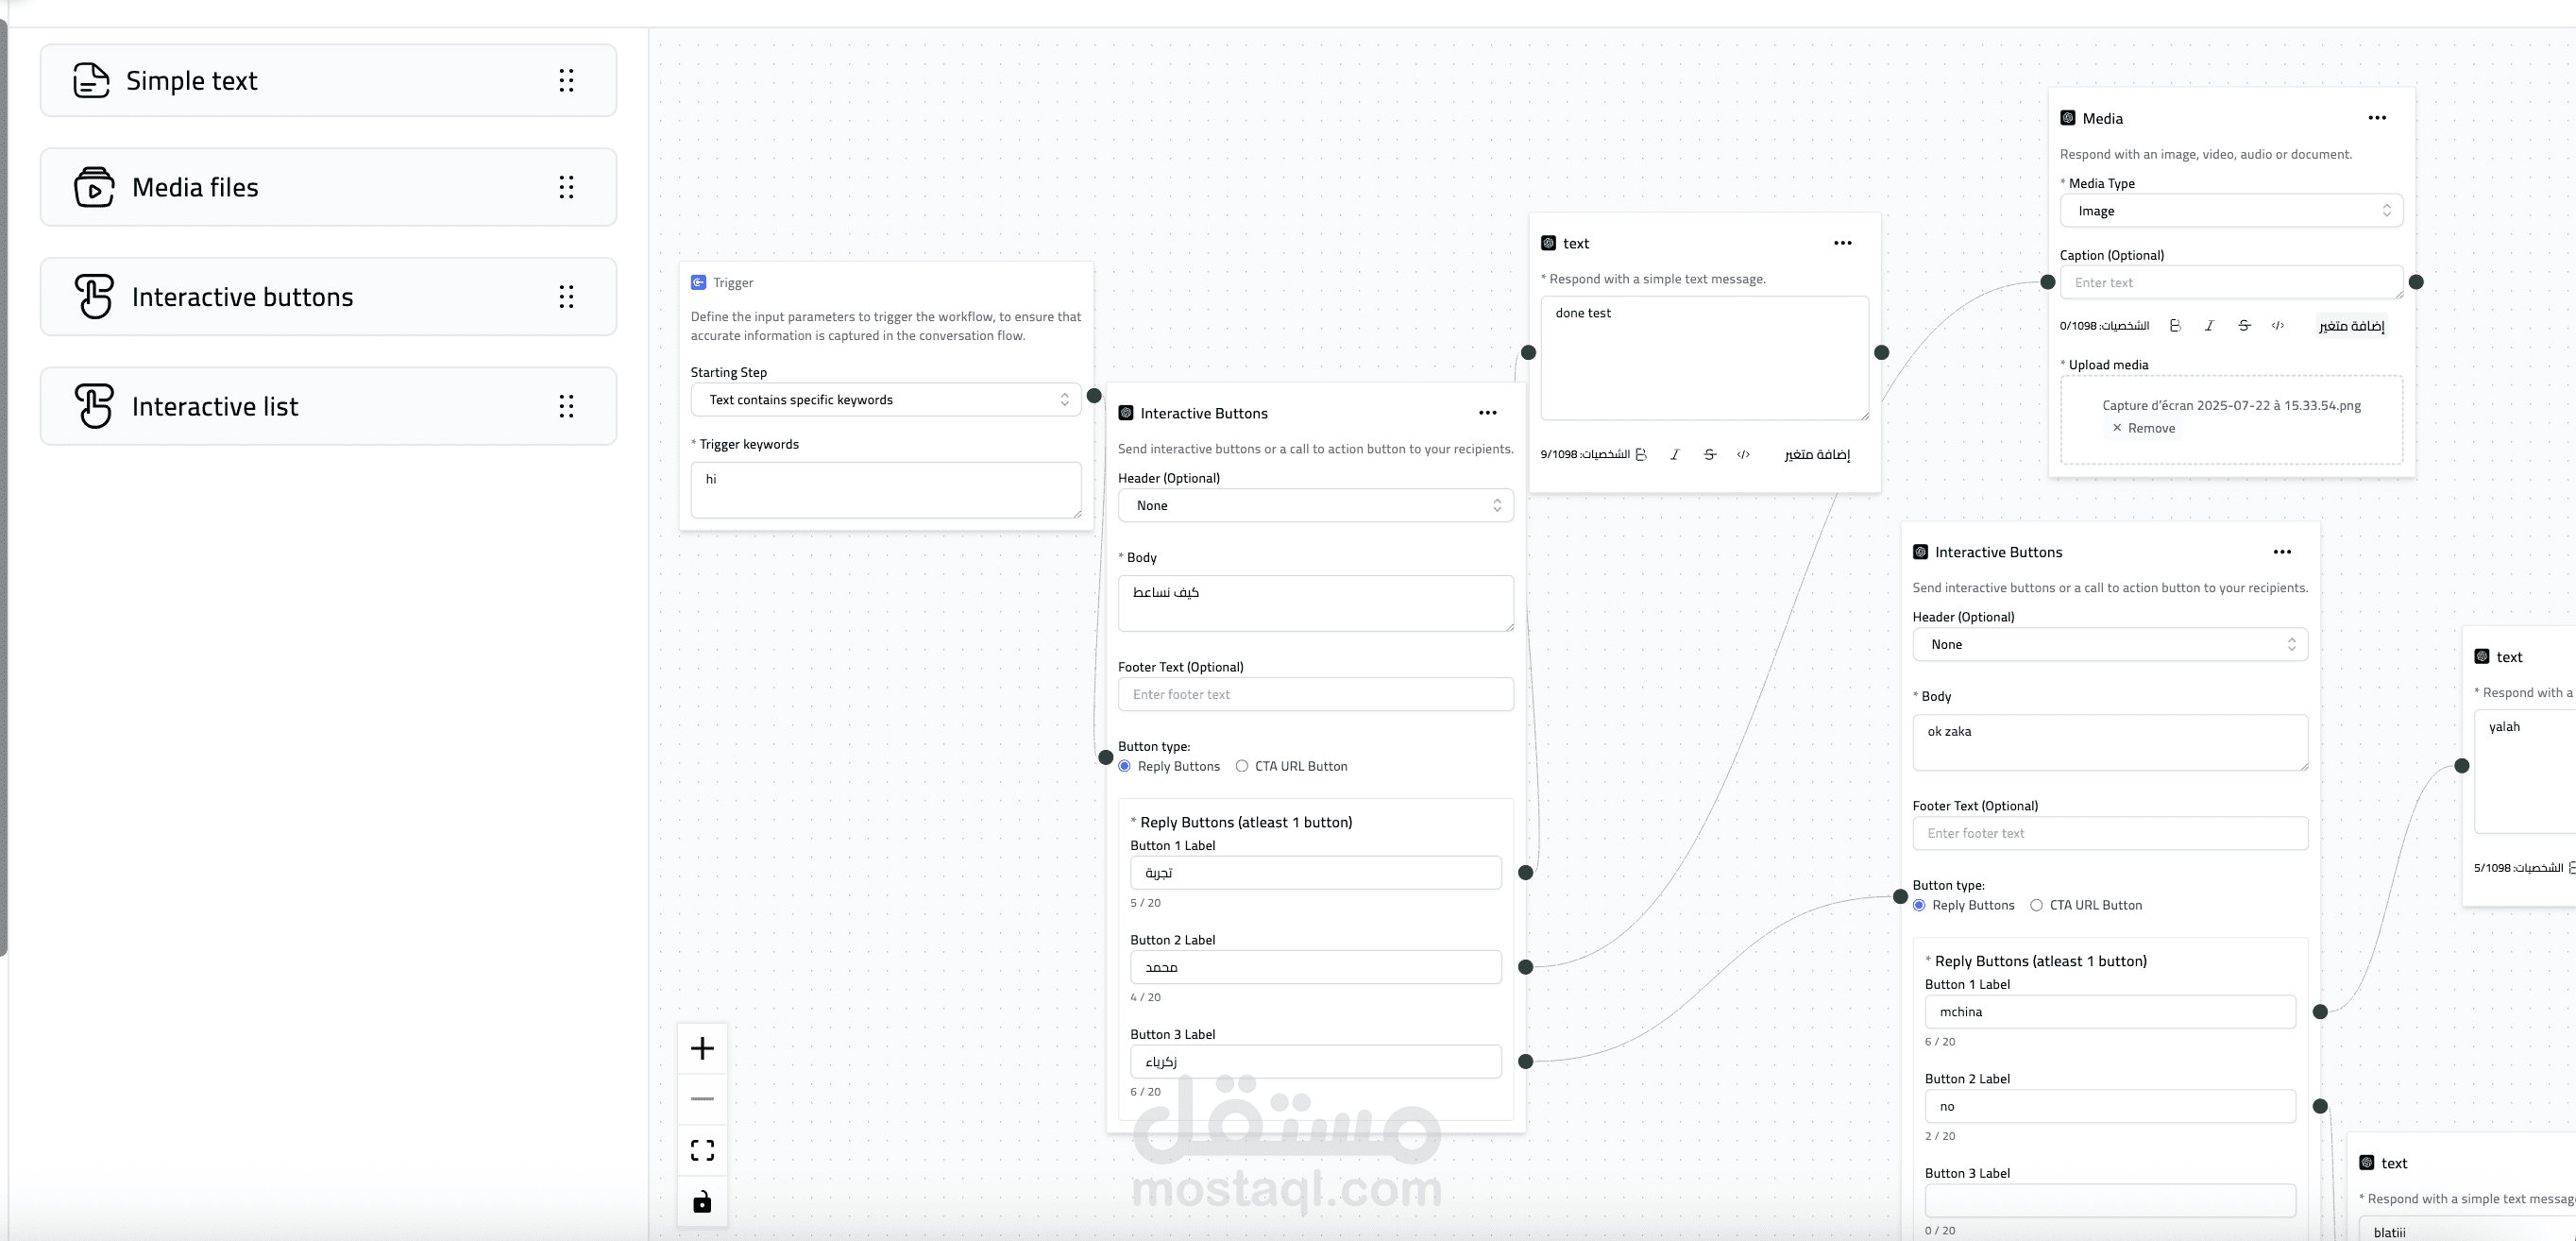Select CTA URL Button in first Interactive Buttons
2576x1241 pixels.
point(1242,766)
